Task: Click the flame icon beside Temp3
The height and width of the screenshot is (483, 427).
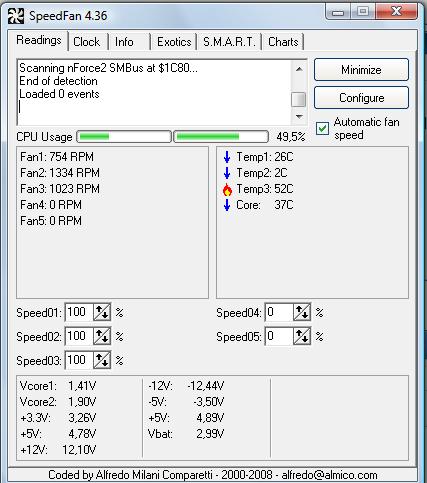Action: click(x=227, y=189)
